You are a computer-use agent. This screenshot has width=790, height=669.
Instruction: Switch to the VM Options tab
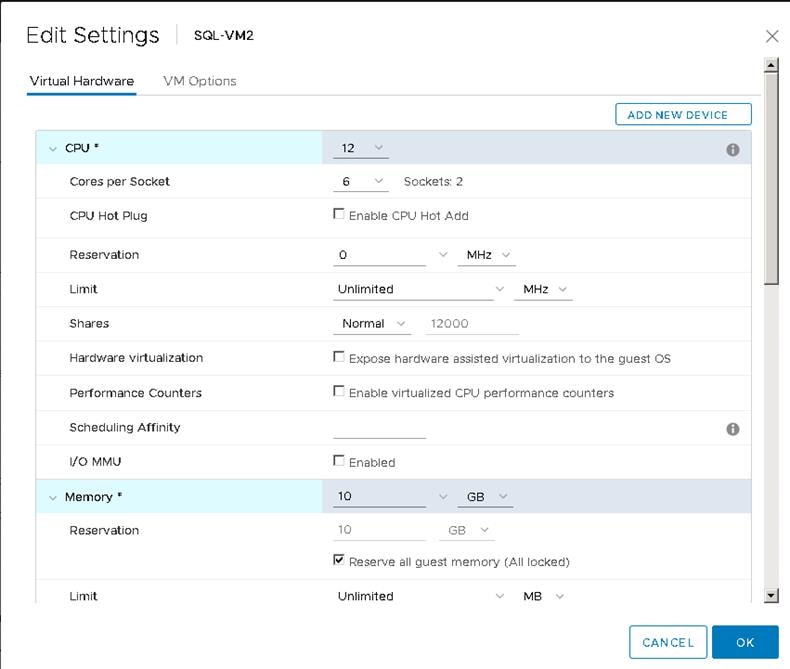199,81
